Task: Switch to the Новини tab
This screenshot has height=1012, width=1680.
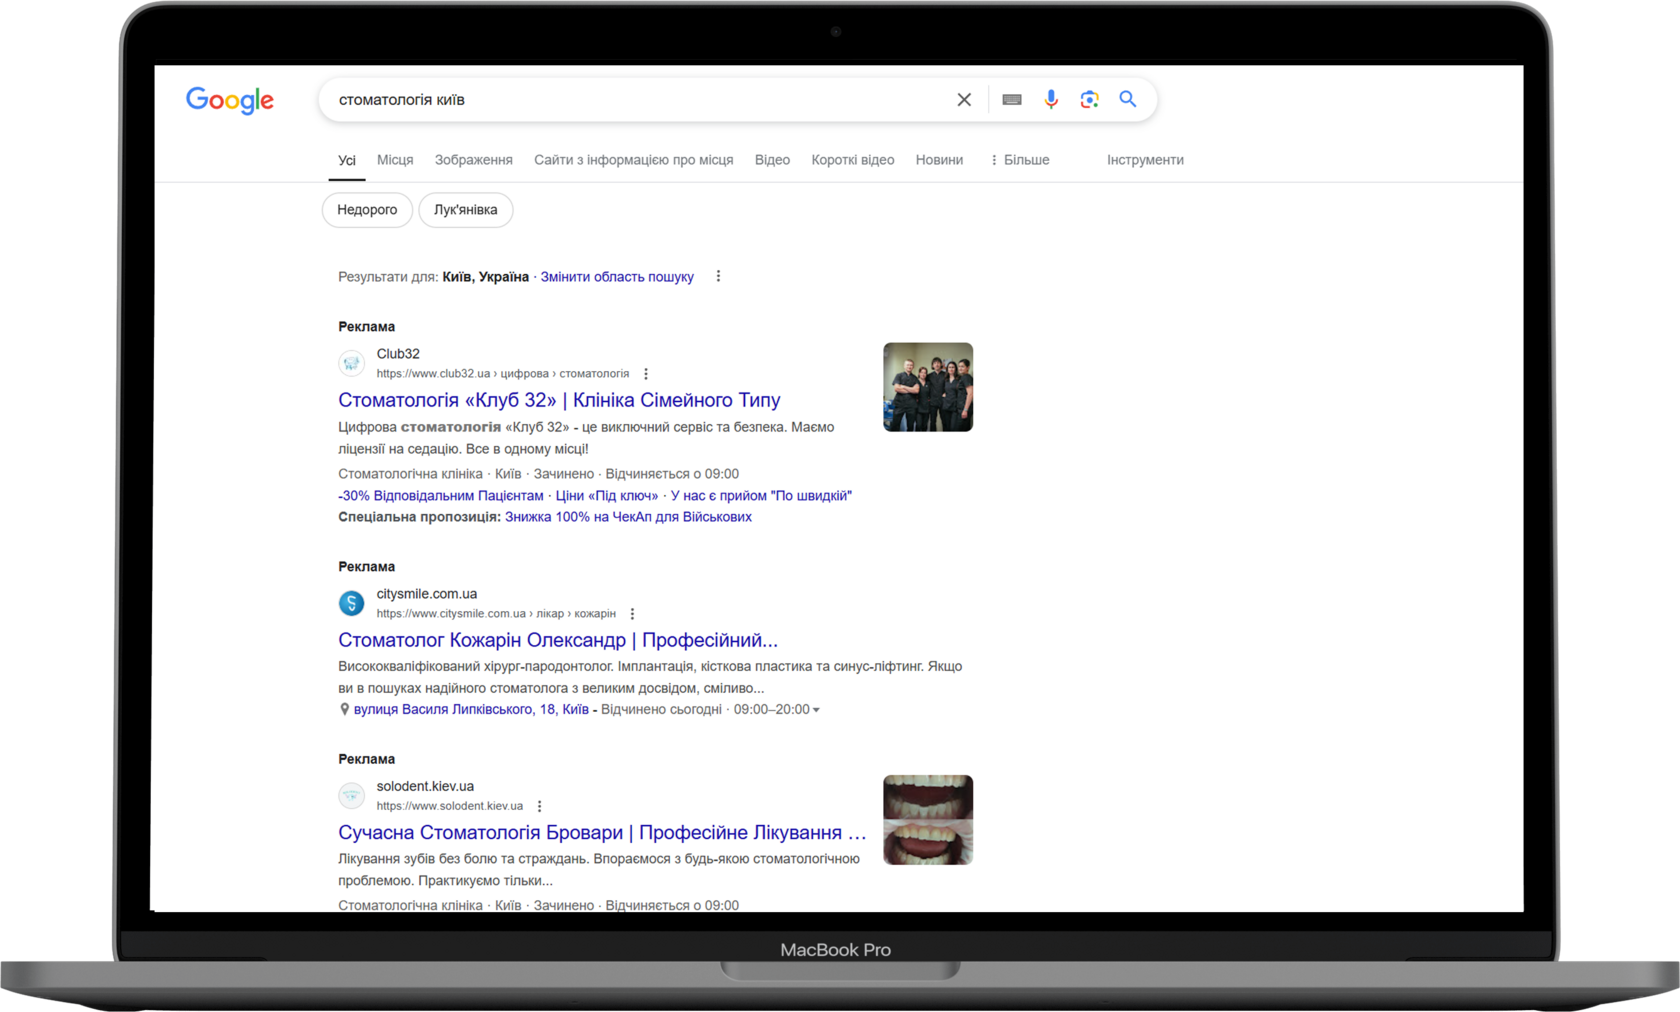Action: (x=940, y=160)
